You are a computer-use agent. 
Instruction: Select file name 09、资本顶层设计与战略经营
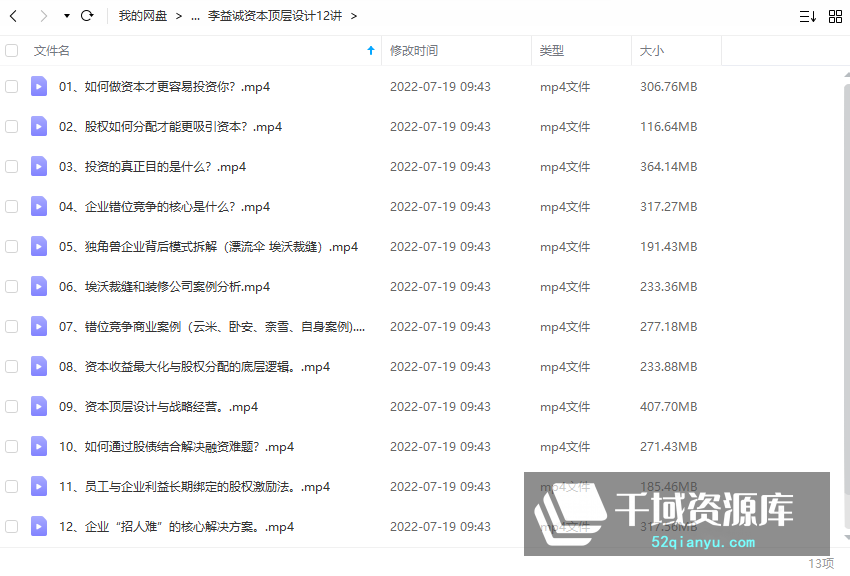pyautogui.click(x=158, y=407)
